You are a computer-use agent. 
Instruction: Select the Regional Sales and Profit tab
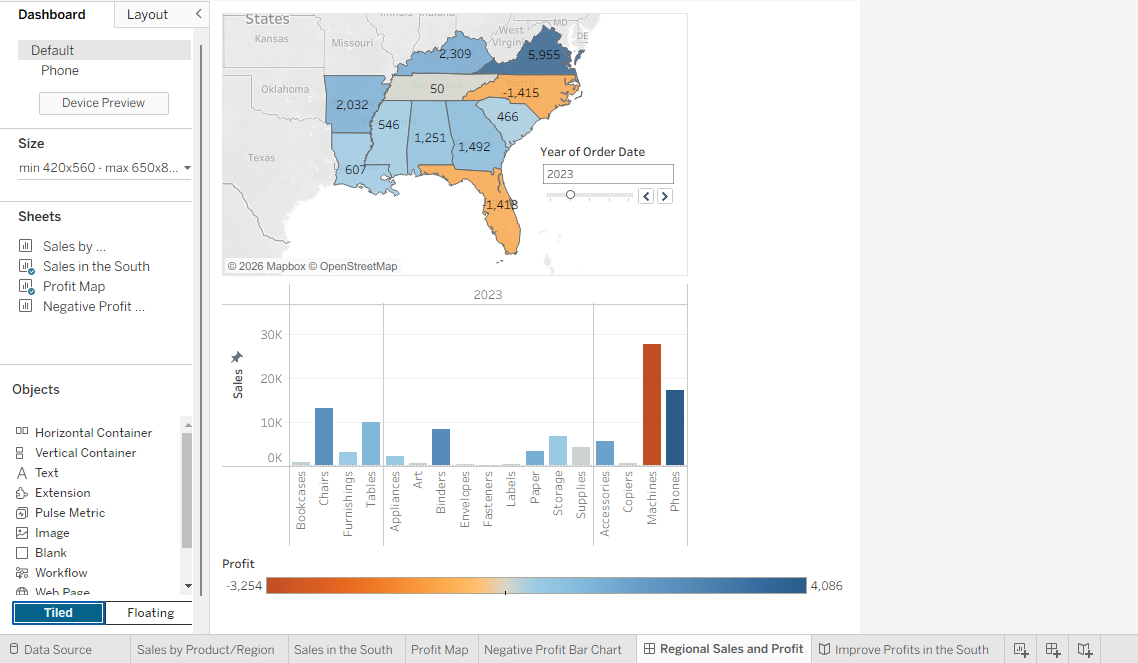(724, 648)
